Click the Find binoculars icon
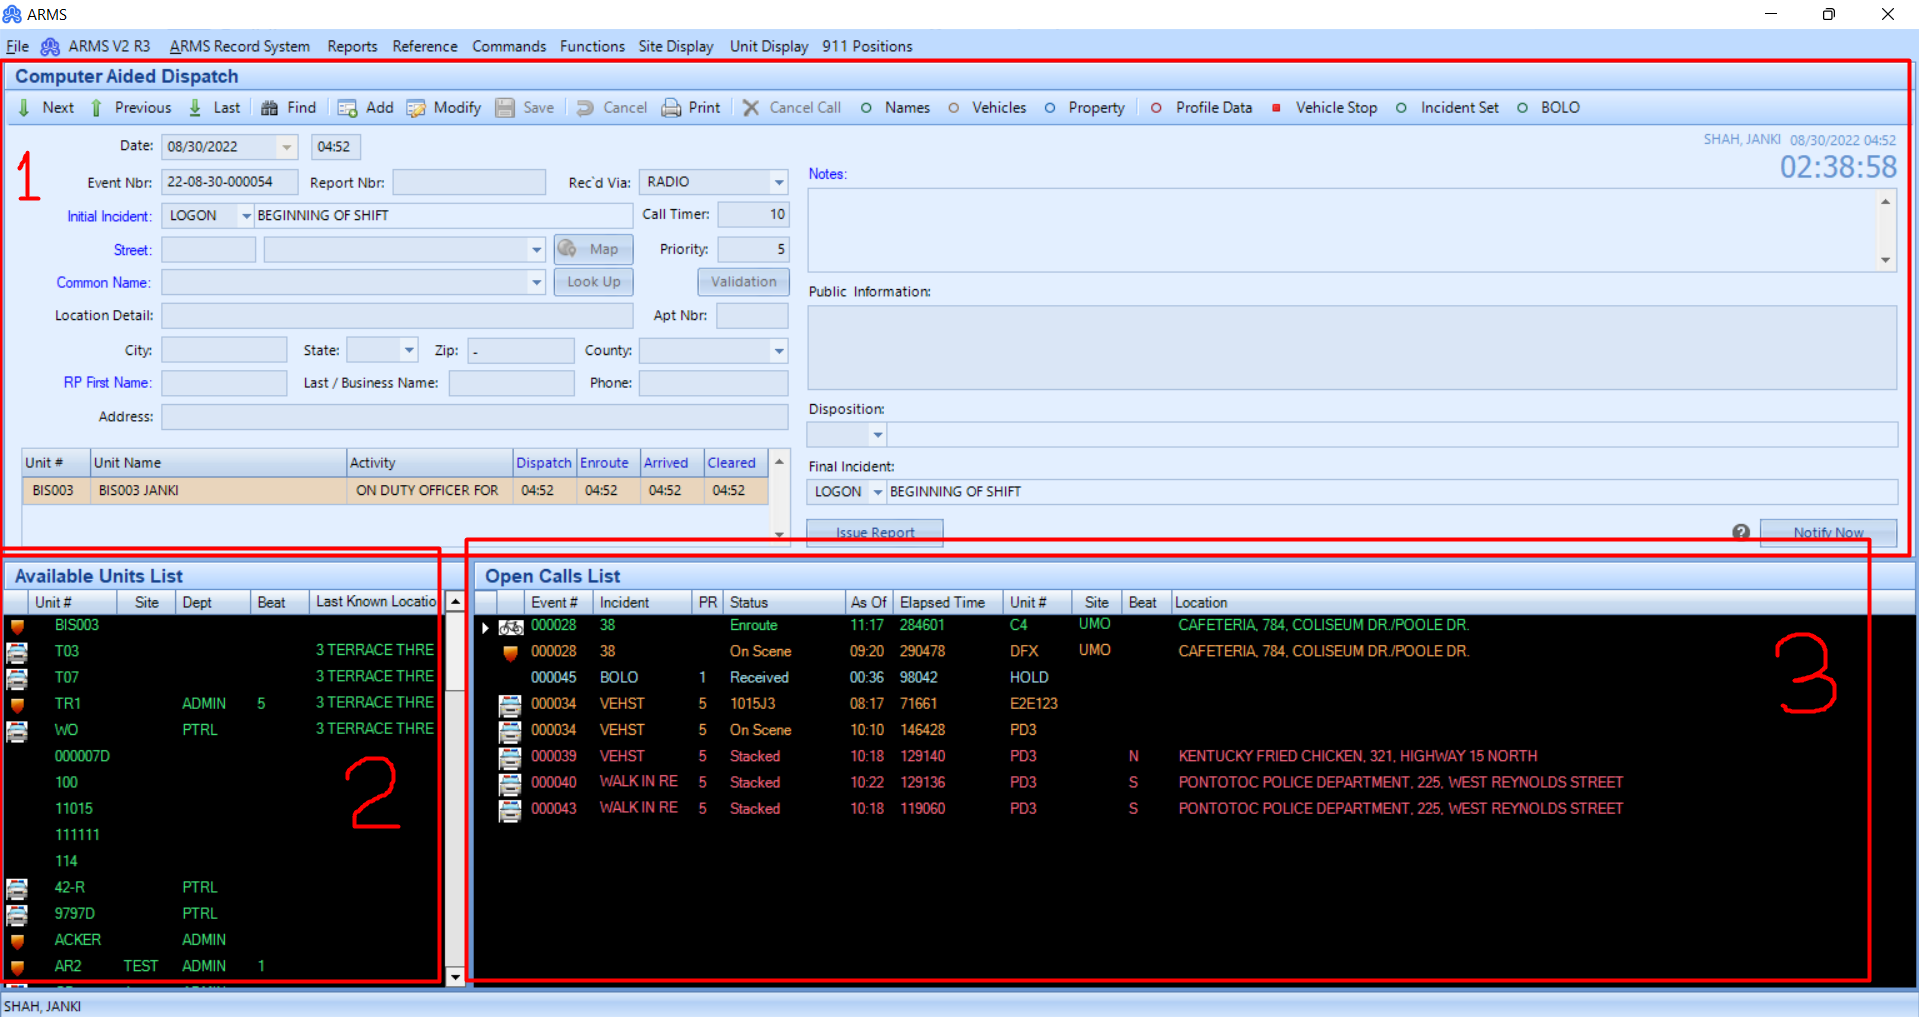 [x=267, y=107]
